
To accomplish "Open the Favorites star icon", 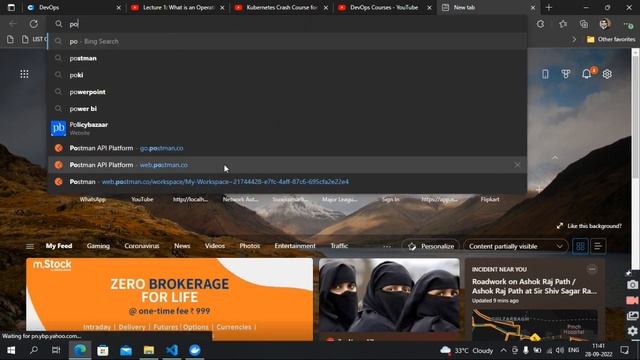I will tap(563, 24).
